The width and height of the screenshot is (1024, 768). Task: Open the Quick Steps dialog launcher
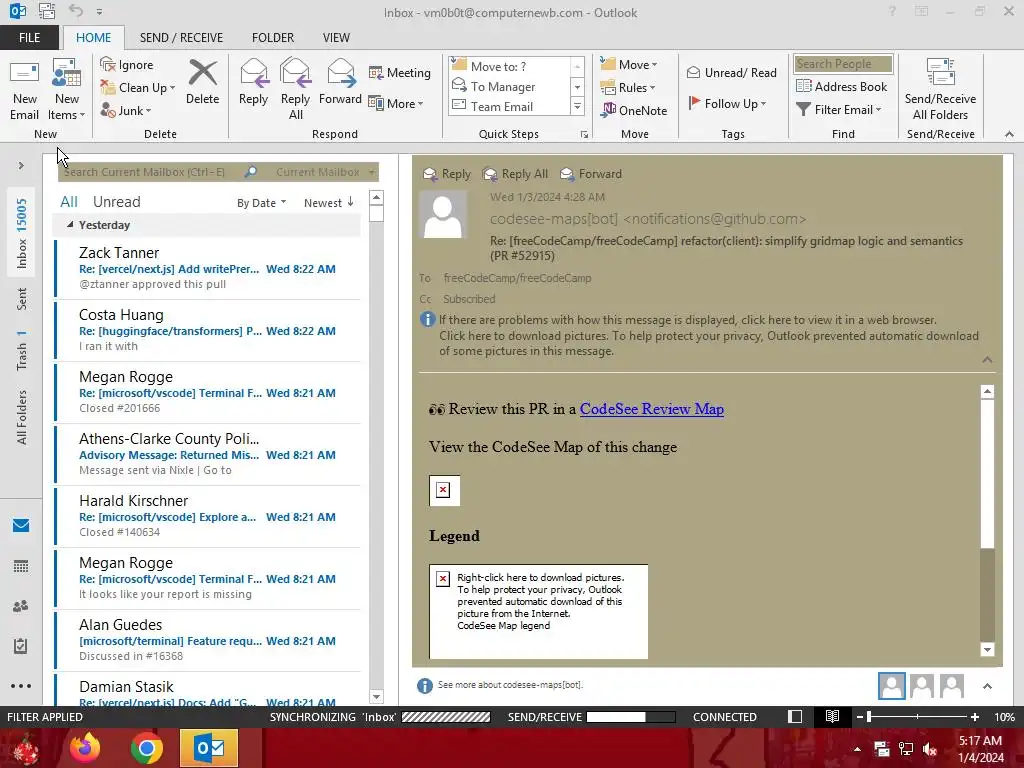point(584,135)
